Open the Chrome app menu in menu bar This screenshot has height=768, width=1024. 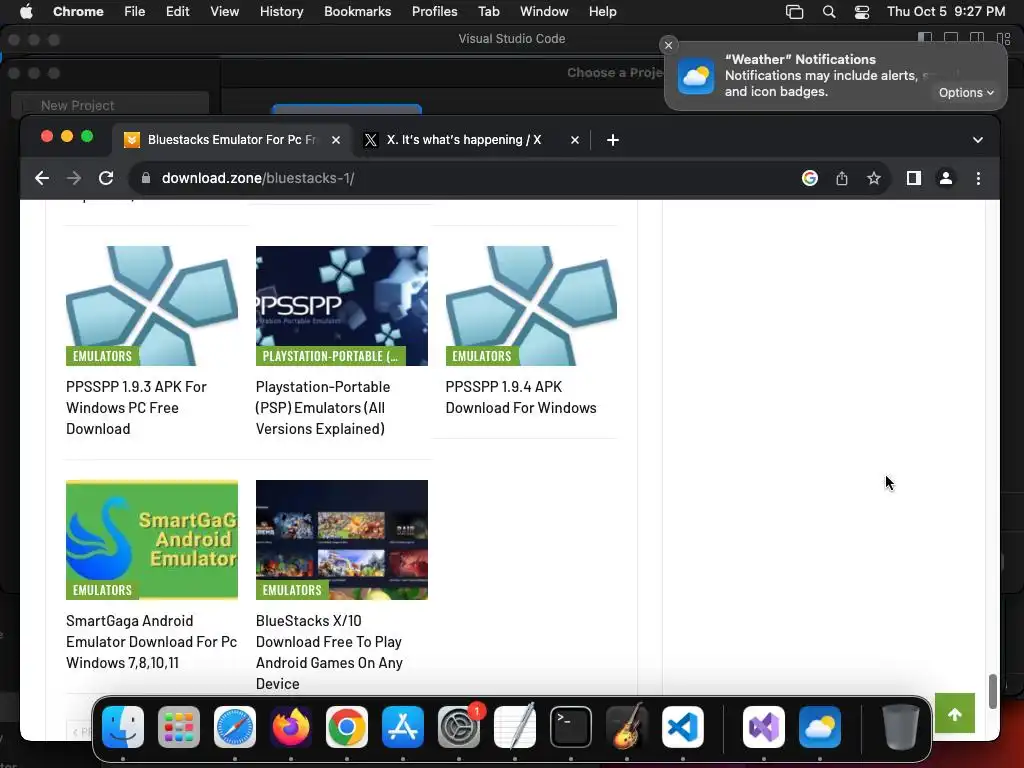(x=78, y=12)
